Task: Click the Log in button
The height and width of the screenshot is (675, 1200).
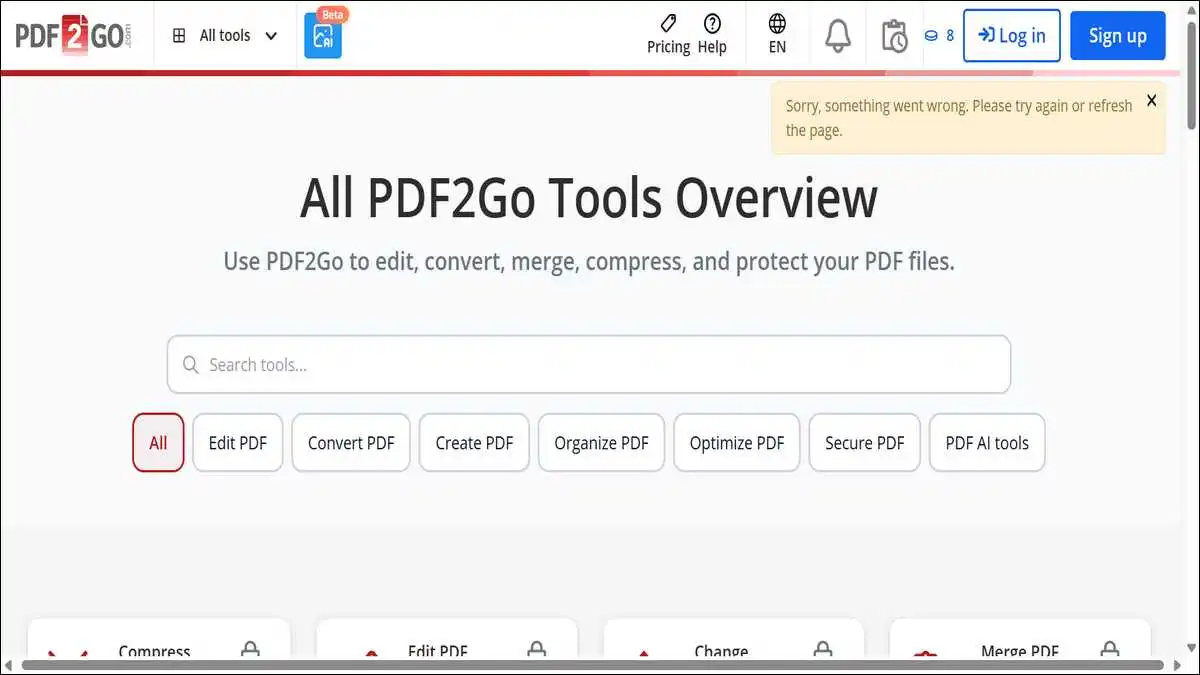Action: (1011, 36)
